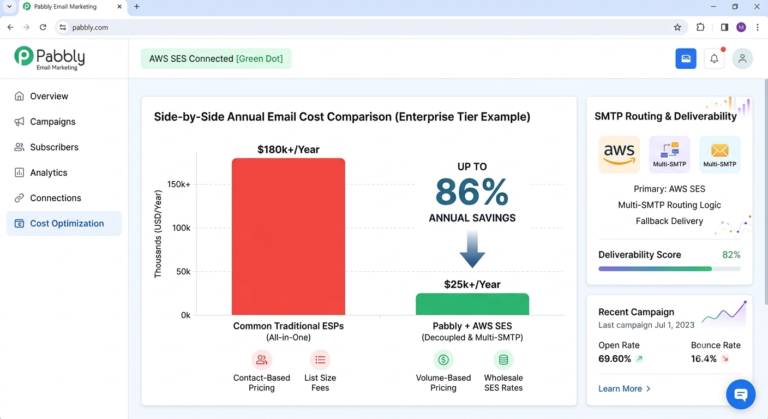This screenshot has height=419, width=768.
Task: Click the Wholesale SES Rates icon
Action: click(x=503, y=360)
